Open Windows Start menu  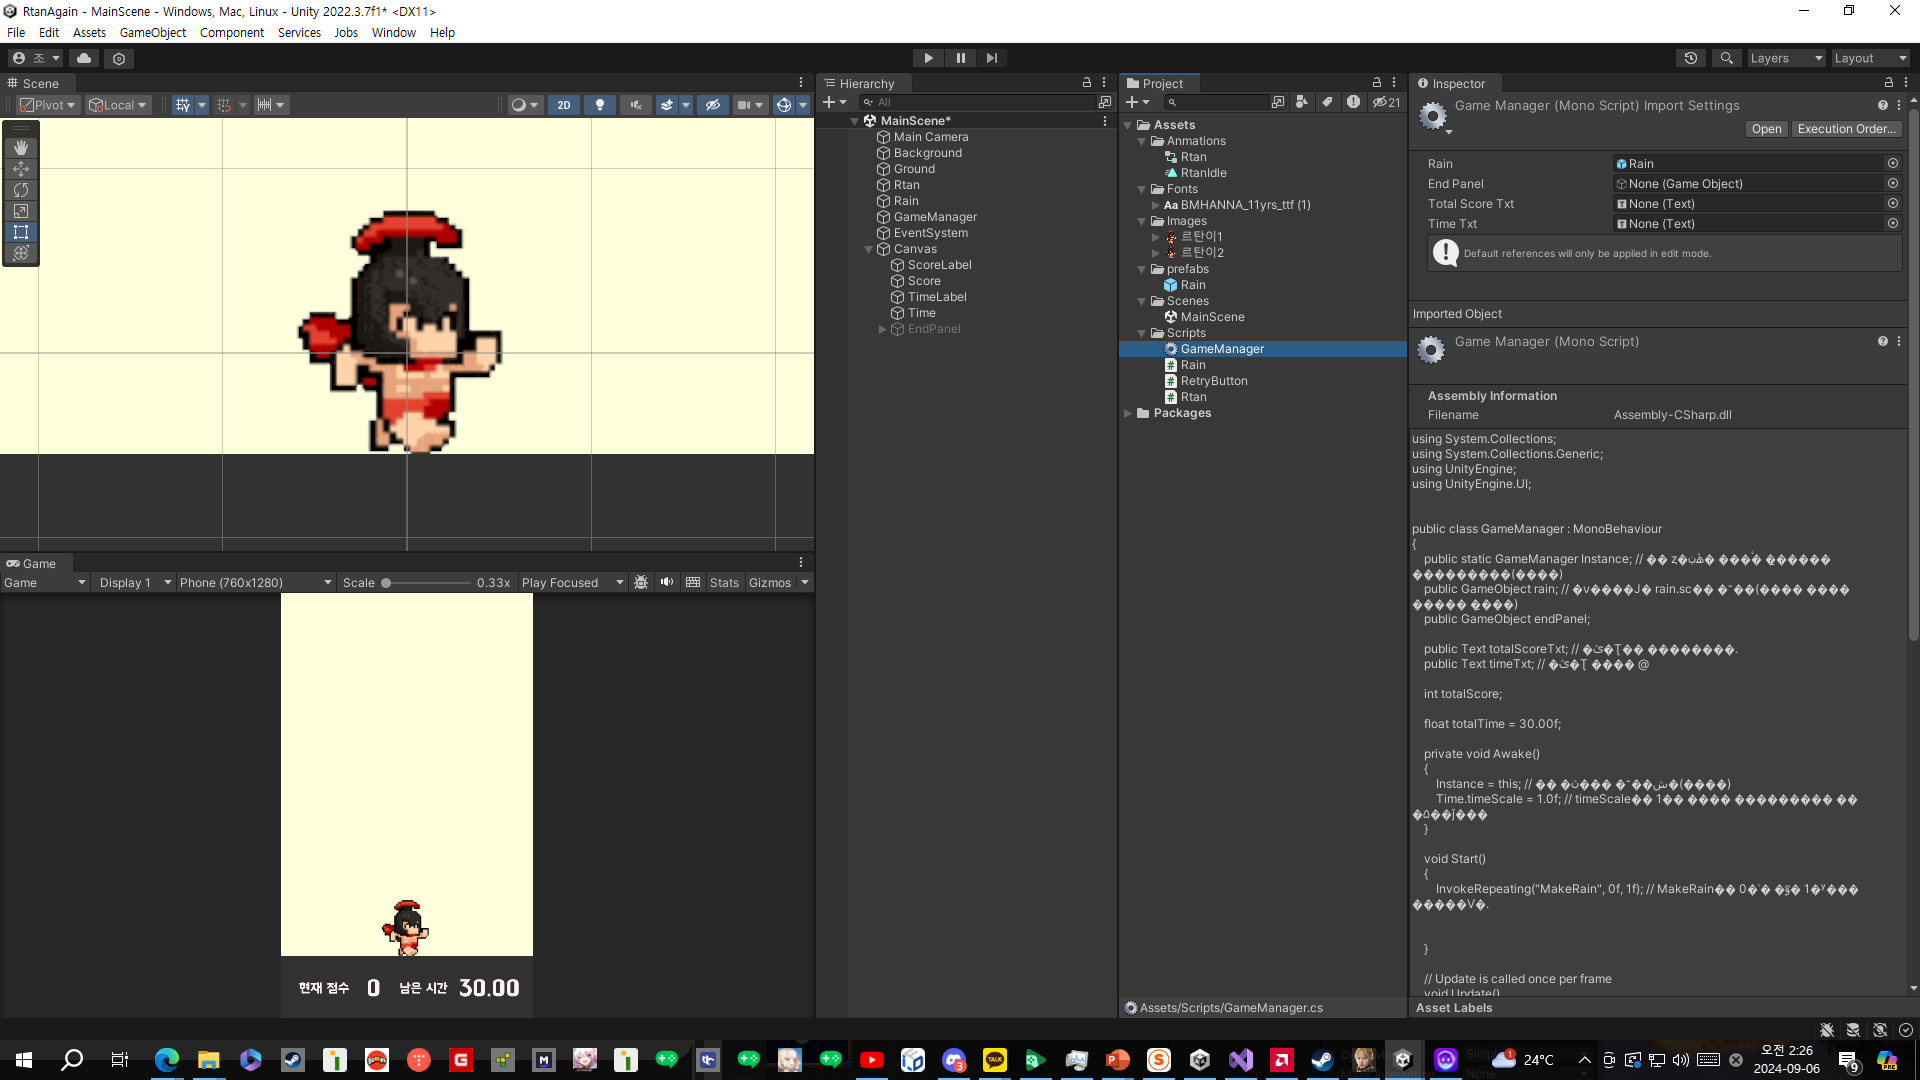pyautogui.click(x=24, y=1060)
